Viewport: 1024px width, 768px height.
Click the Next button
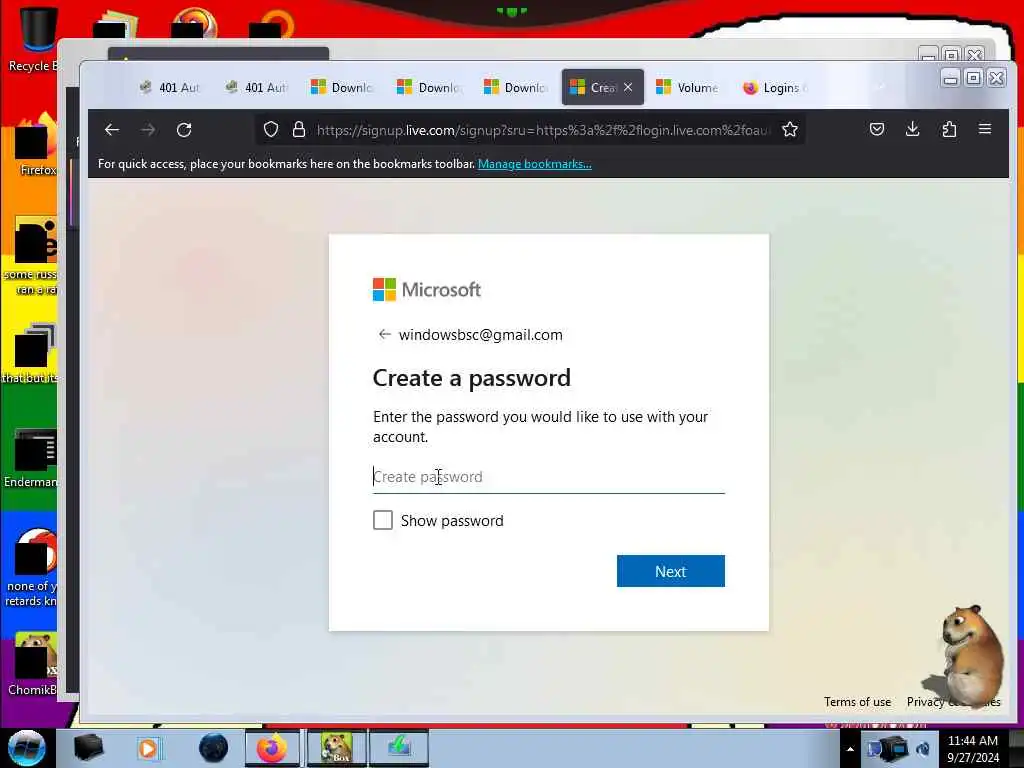pyautogui.click(x=671, y=571)
